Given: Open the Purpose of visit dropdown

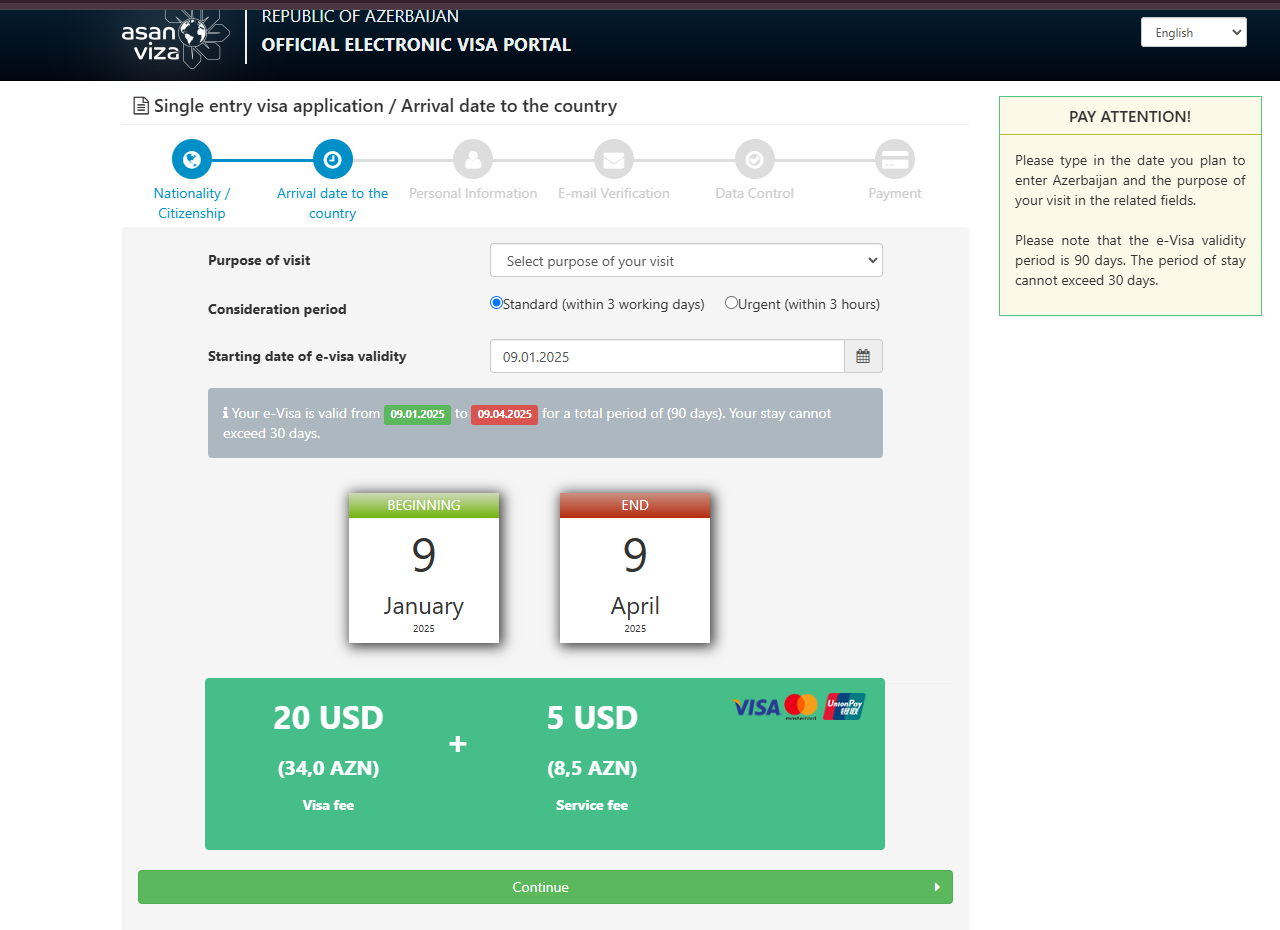Looking at the screenshot, I should [686, 260].
